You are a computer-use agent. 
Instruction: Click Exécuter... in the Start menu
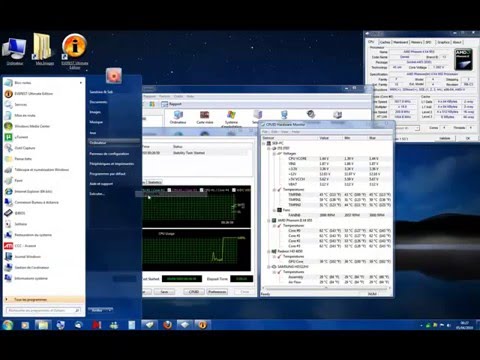click(97, 194)
